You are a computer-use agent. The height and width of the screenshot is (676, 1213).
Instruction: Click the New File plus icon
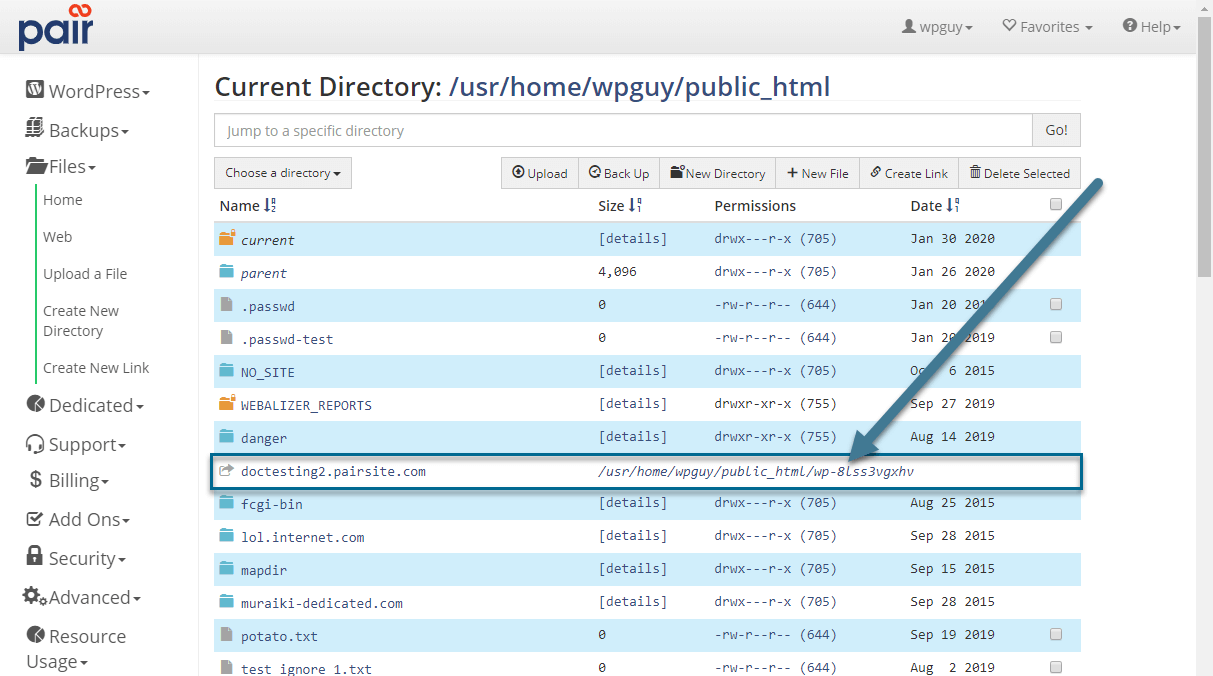click(791, 172)
